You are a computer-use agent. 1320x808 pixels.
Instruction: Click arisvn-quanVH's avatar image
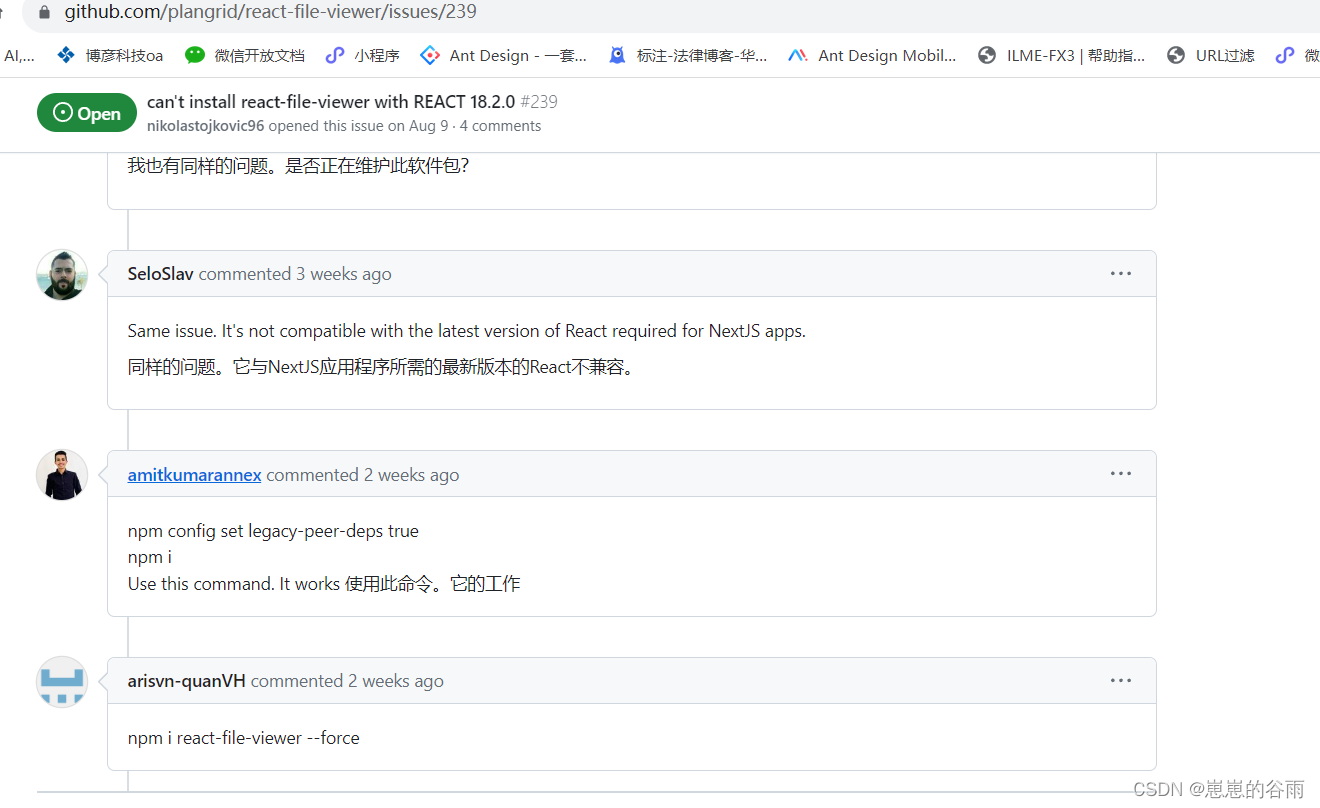click(x=61, y=681)
